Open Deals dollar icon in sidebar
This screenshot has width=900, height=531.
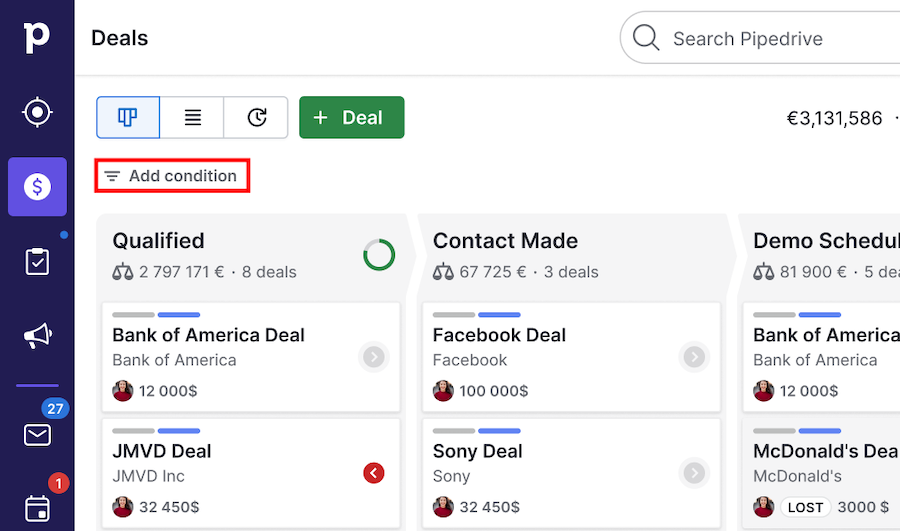[x=37, y=186]
